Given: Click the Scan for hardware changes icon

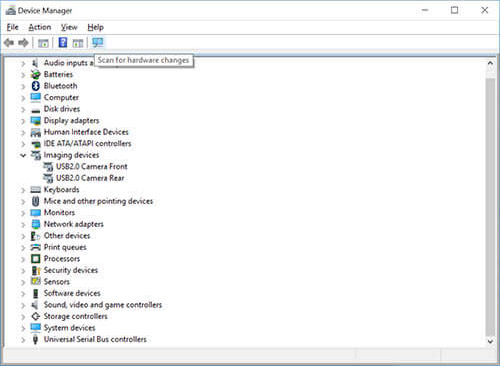Looking at the screenshot, I should [x=98, y=43].
